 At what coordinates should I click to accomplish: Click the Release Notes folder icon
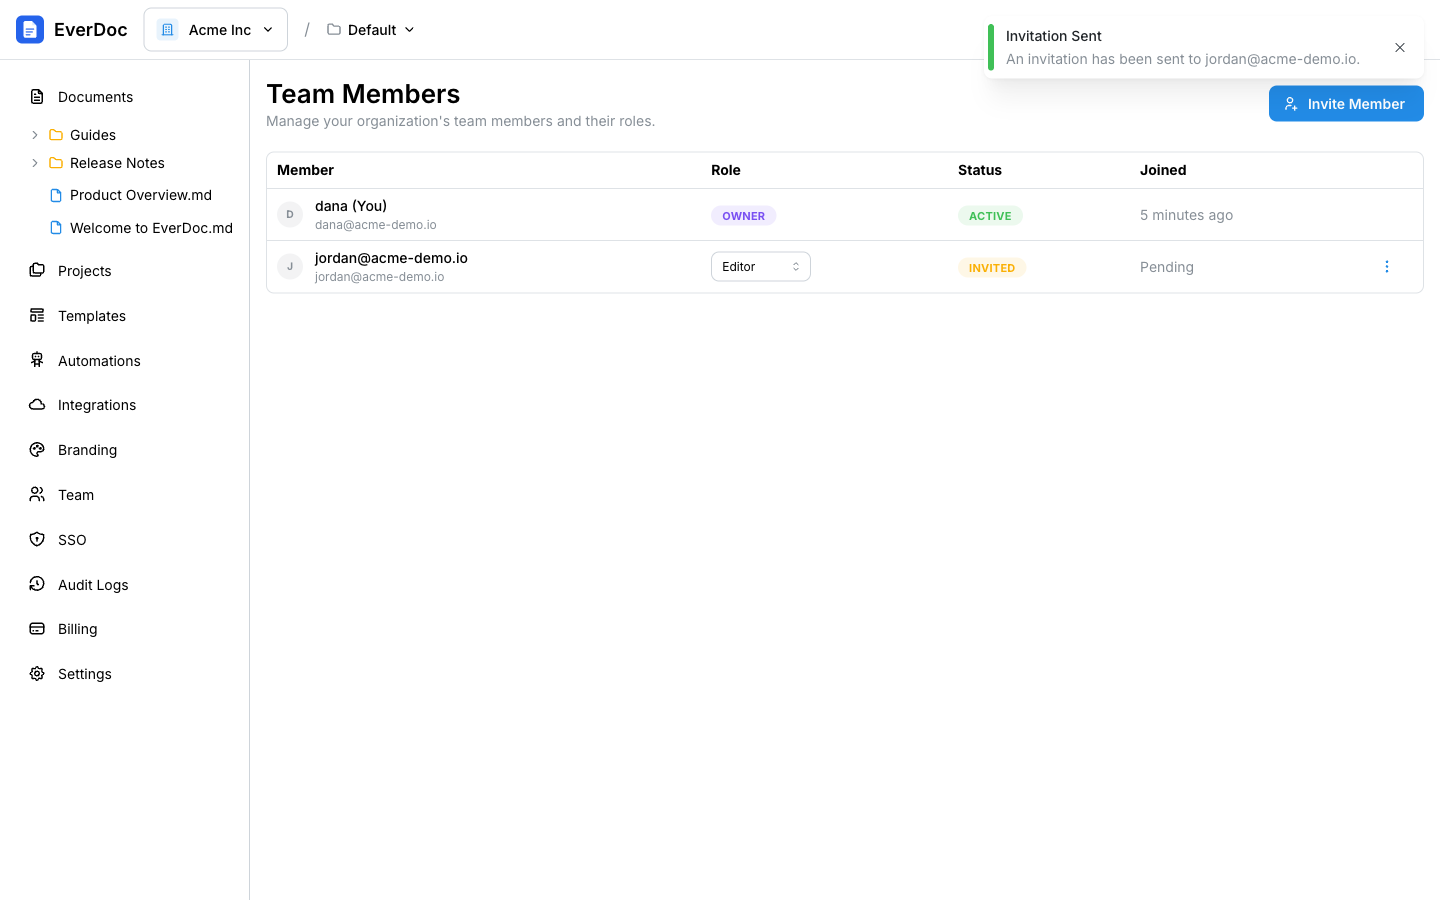pos(56,163)
